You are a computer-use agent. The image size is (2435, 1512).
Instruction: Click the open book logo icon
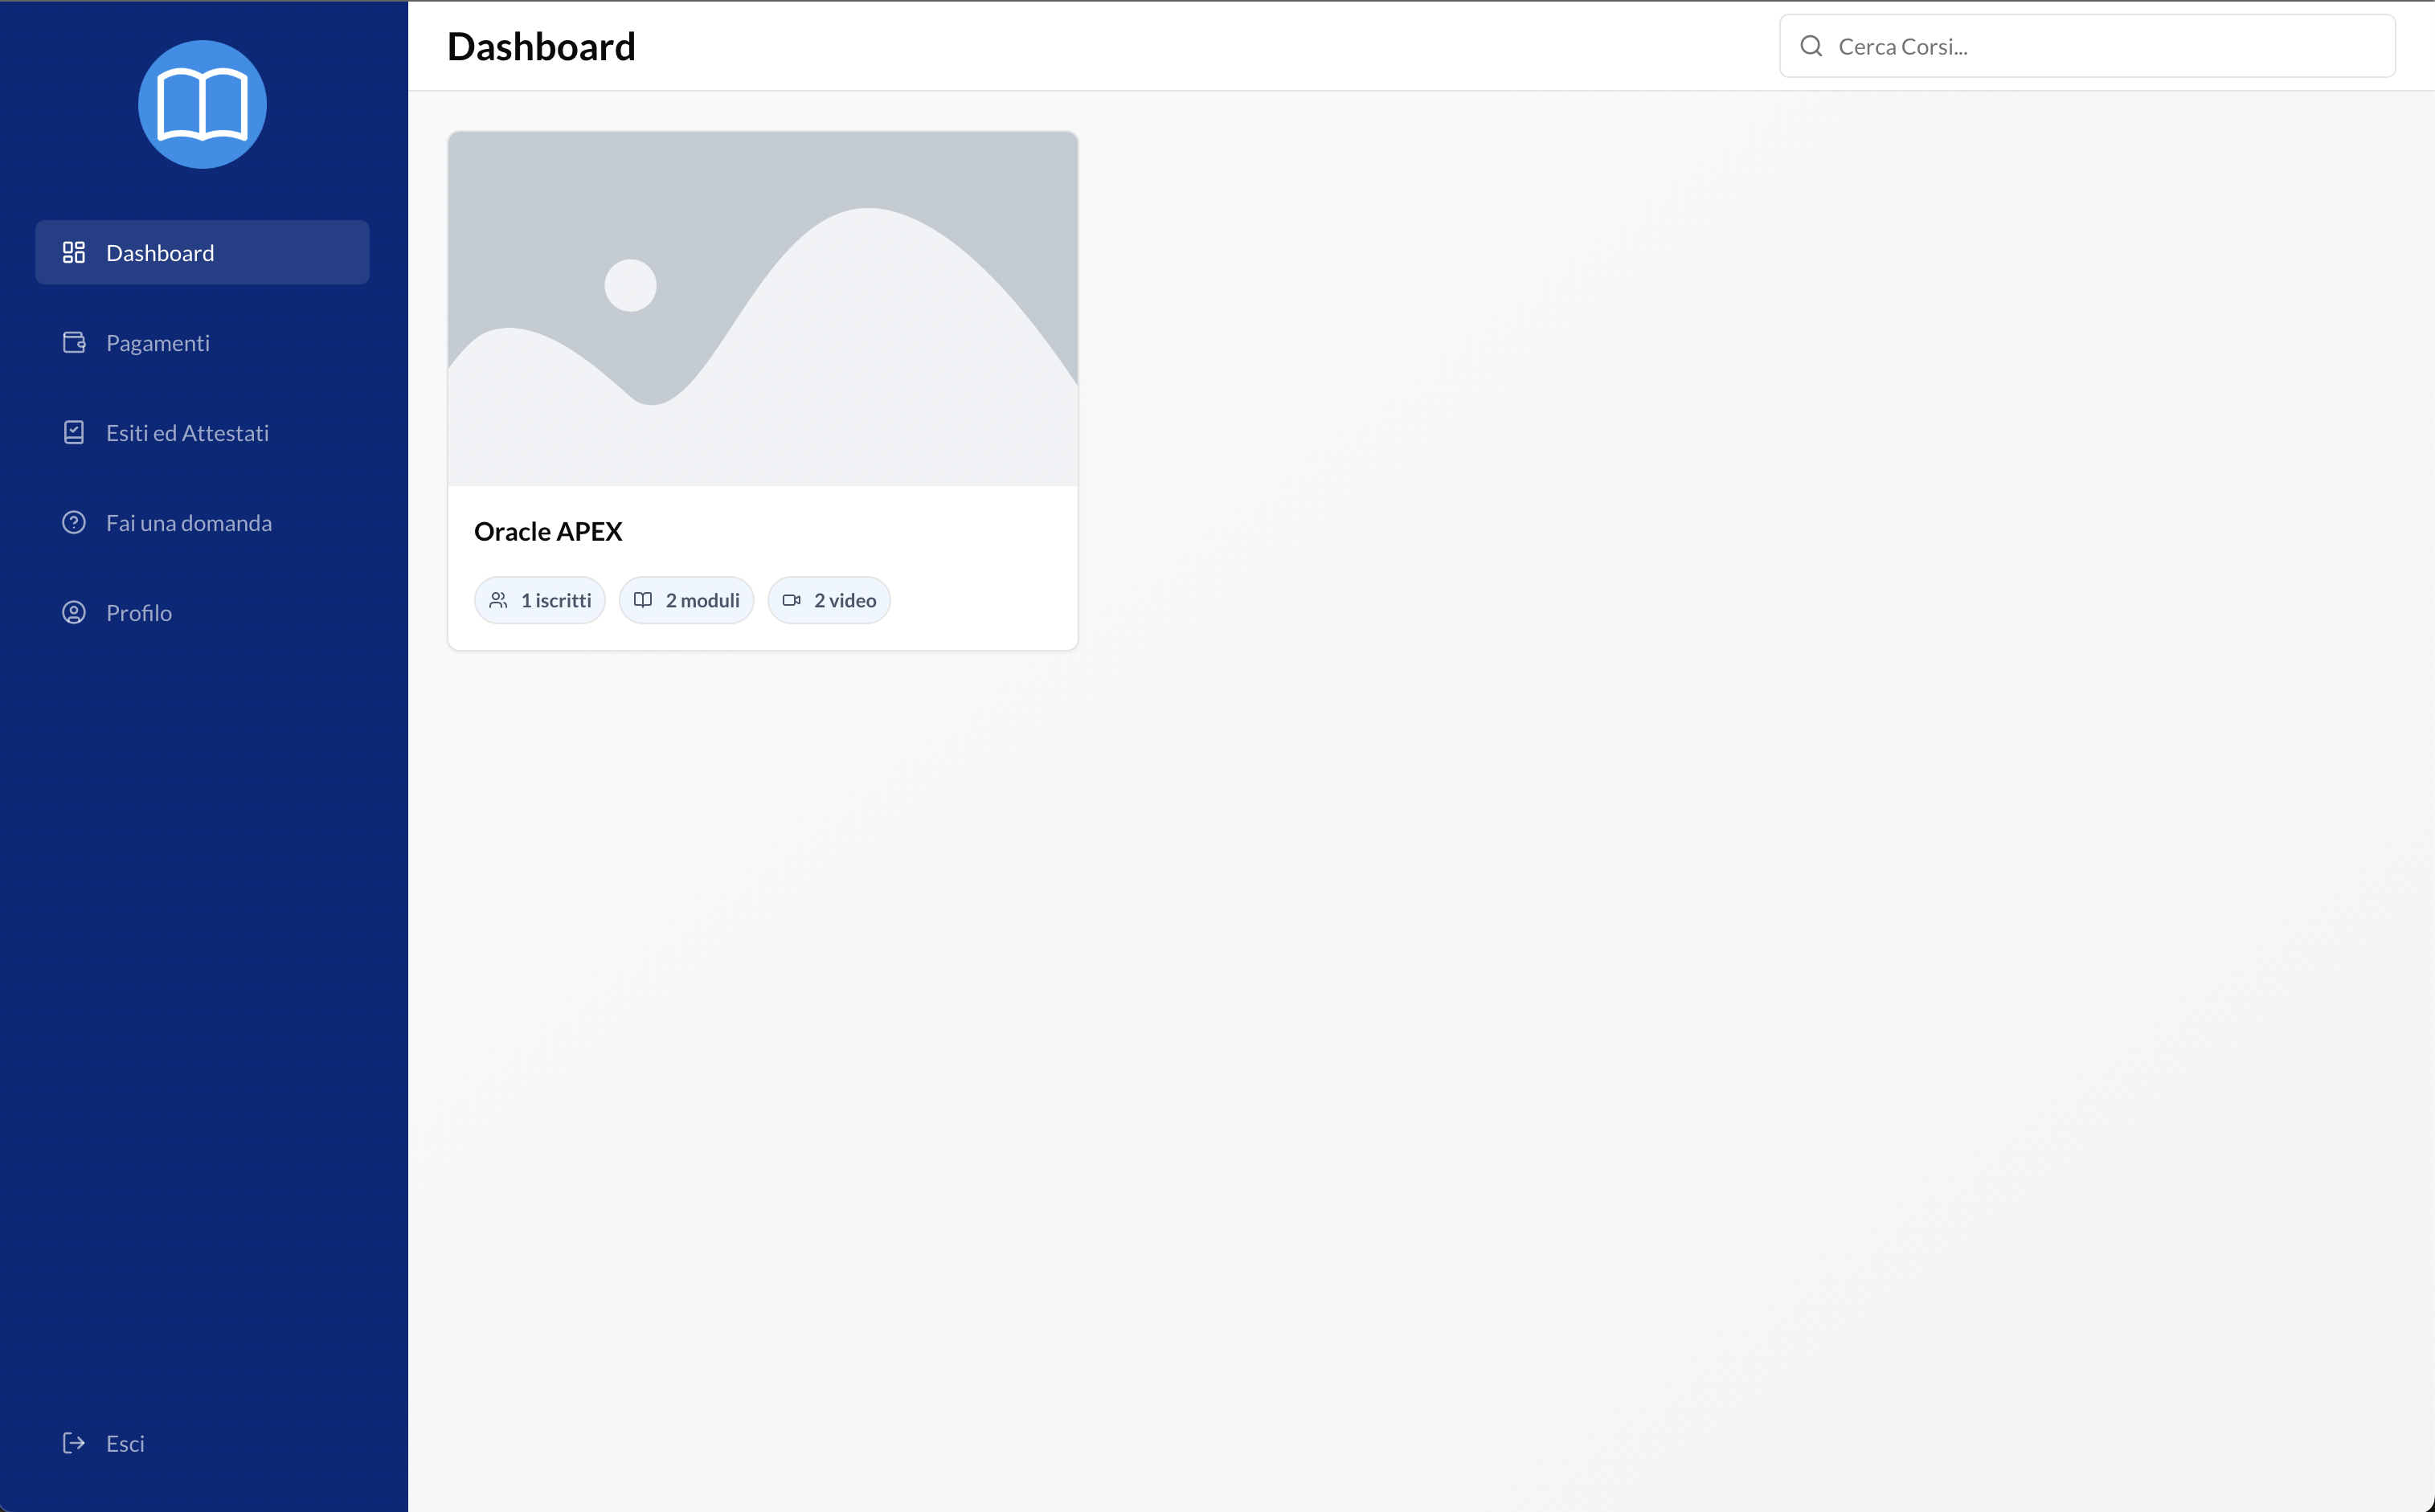tap(202, 105)
